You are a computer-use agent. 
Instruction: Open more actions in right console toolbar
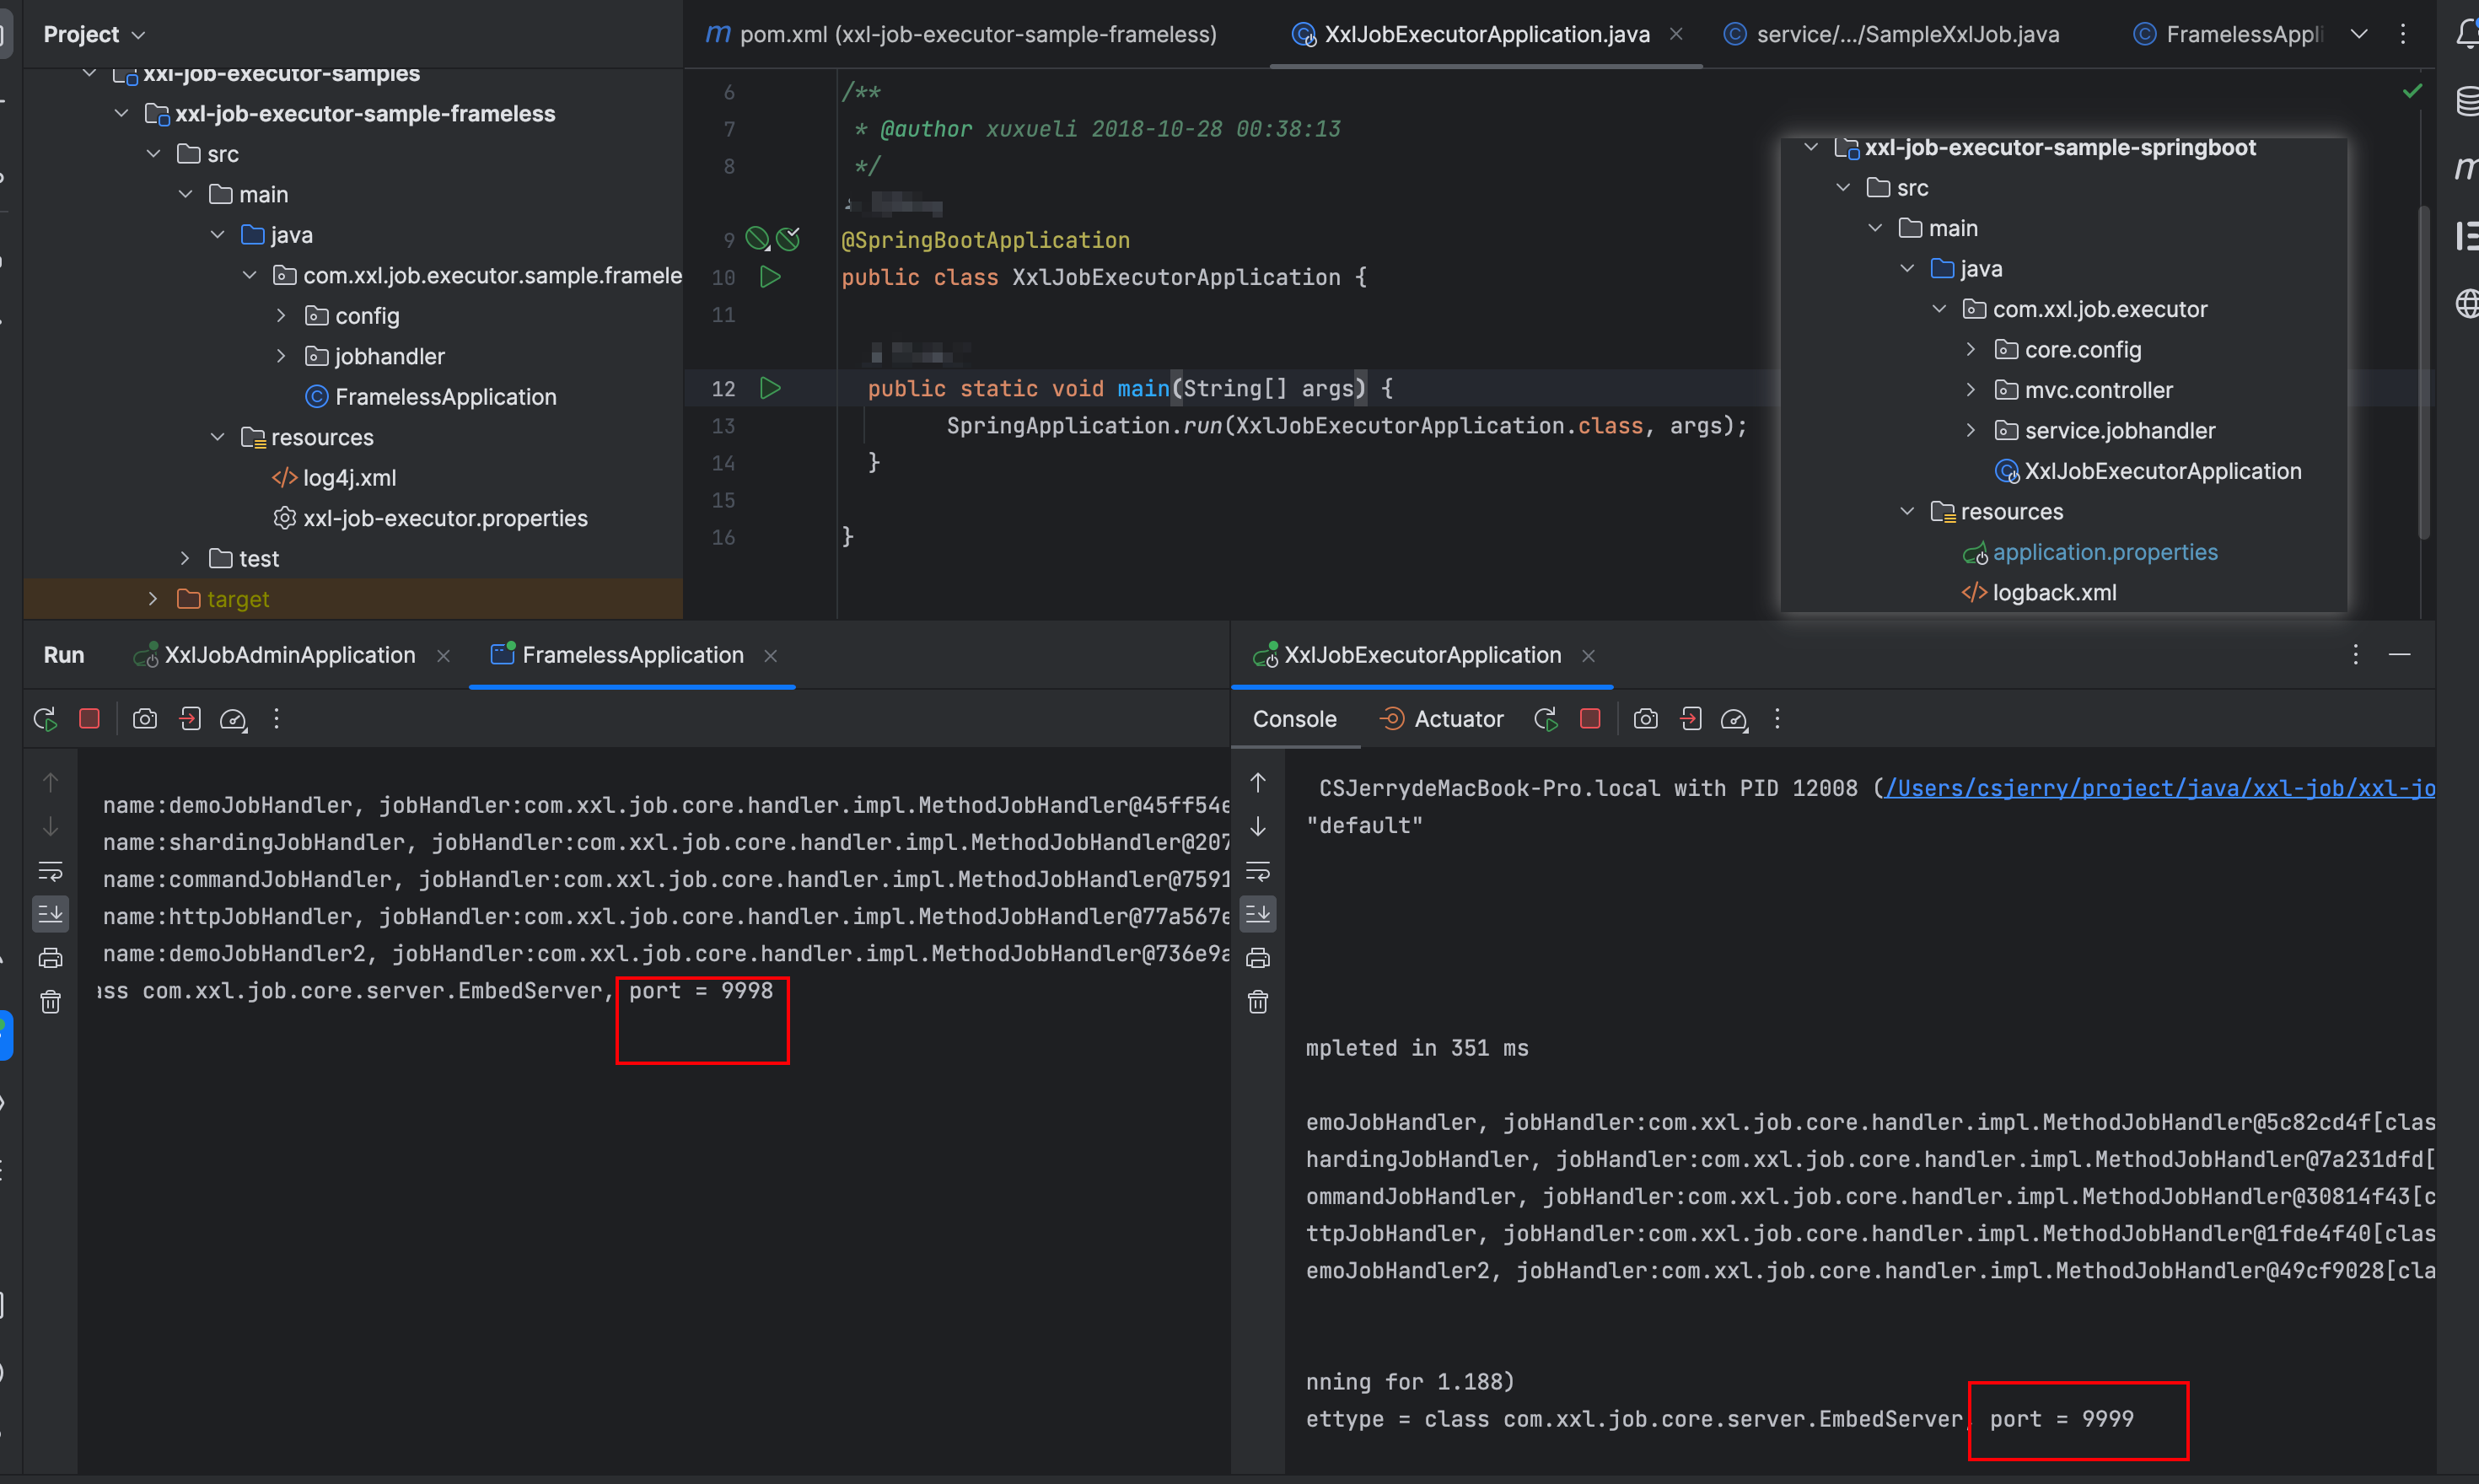tap(1777, 719)
